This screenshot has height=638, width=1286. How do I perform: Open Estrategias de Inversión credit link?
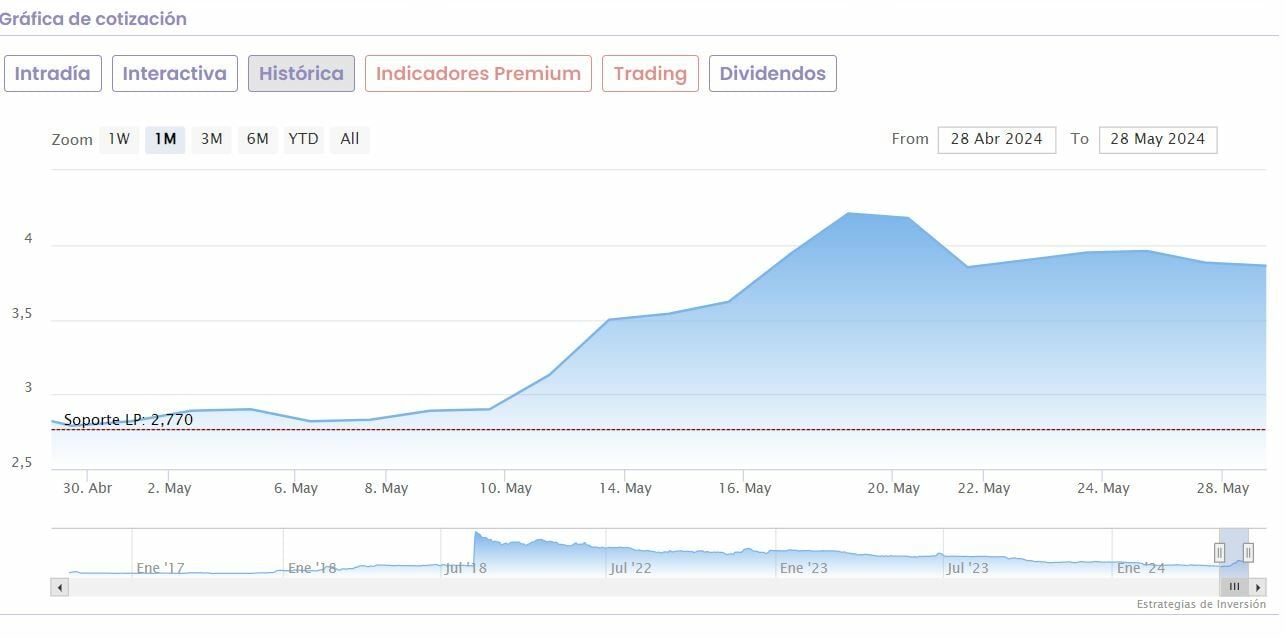point(1200,604)
